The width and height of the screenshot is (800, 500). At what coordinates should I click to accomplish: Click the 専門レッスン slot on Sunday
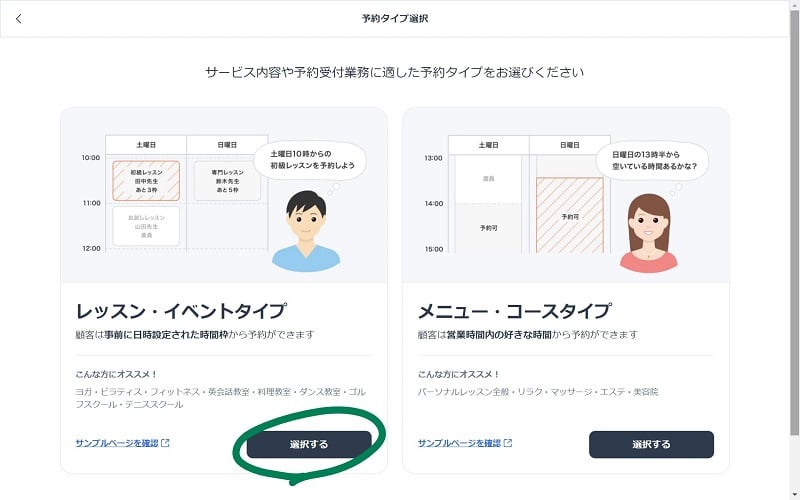(227, 180)
